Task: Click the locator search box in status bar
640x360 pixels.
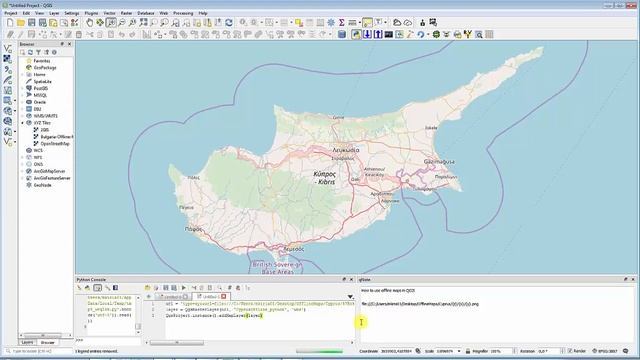Action: 39,351
